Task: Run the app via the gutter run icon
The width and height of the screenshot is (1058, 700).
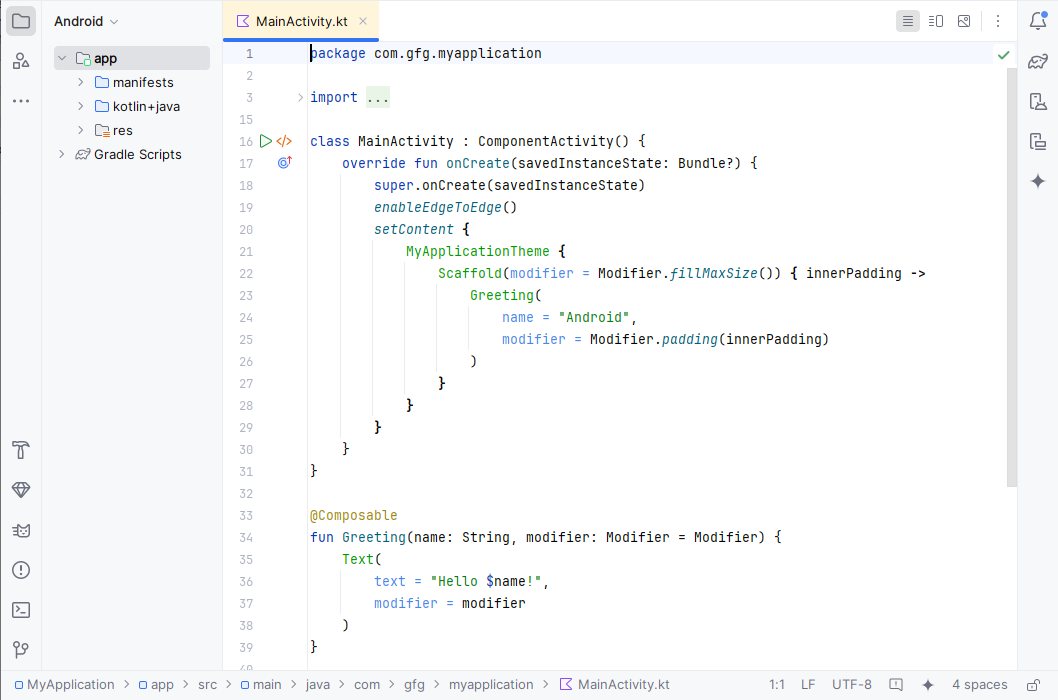Action: (x=265, y=141)
